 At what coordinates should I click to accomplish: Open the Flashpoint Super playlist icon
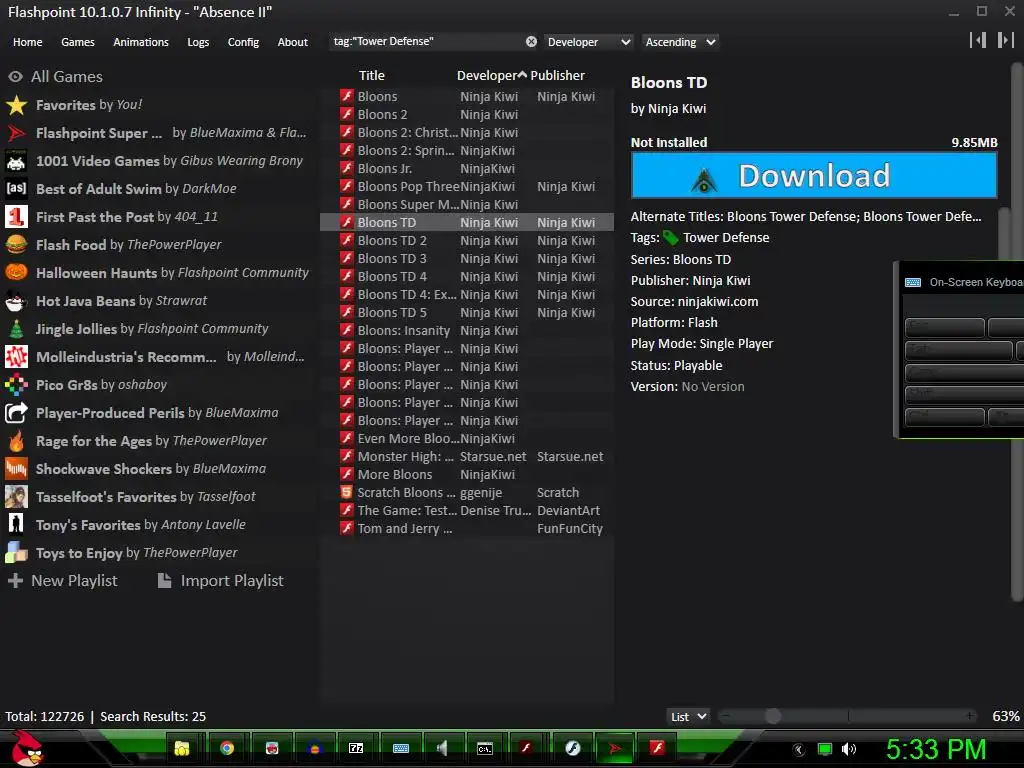16,133
